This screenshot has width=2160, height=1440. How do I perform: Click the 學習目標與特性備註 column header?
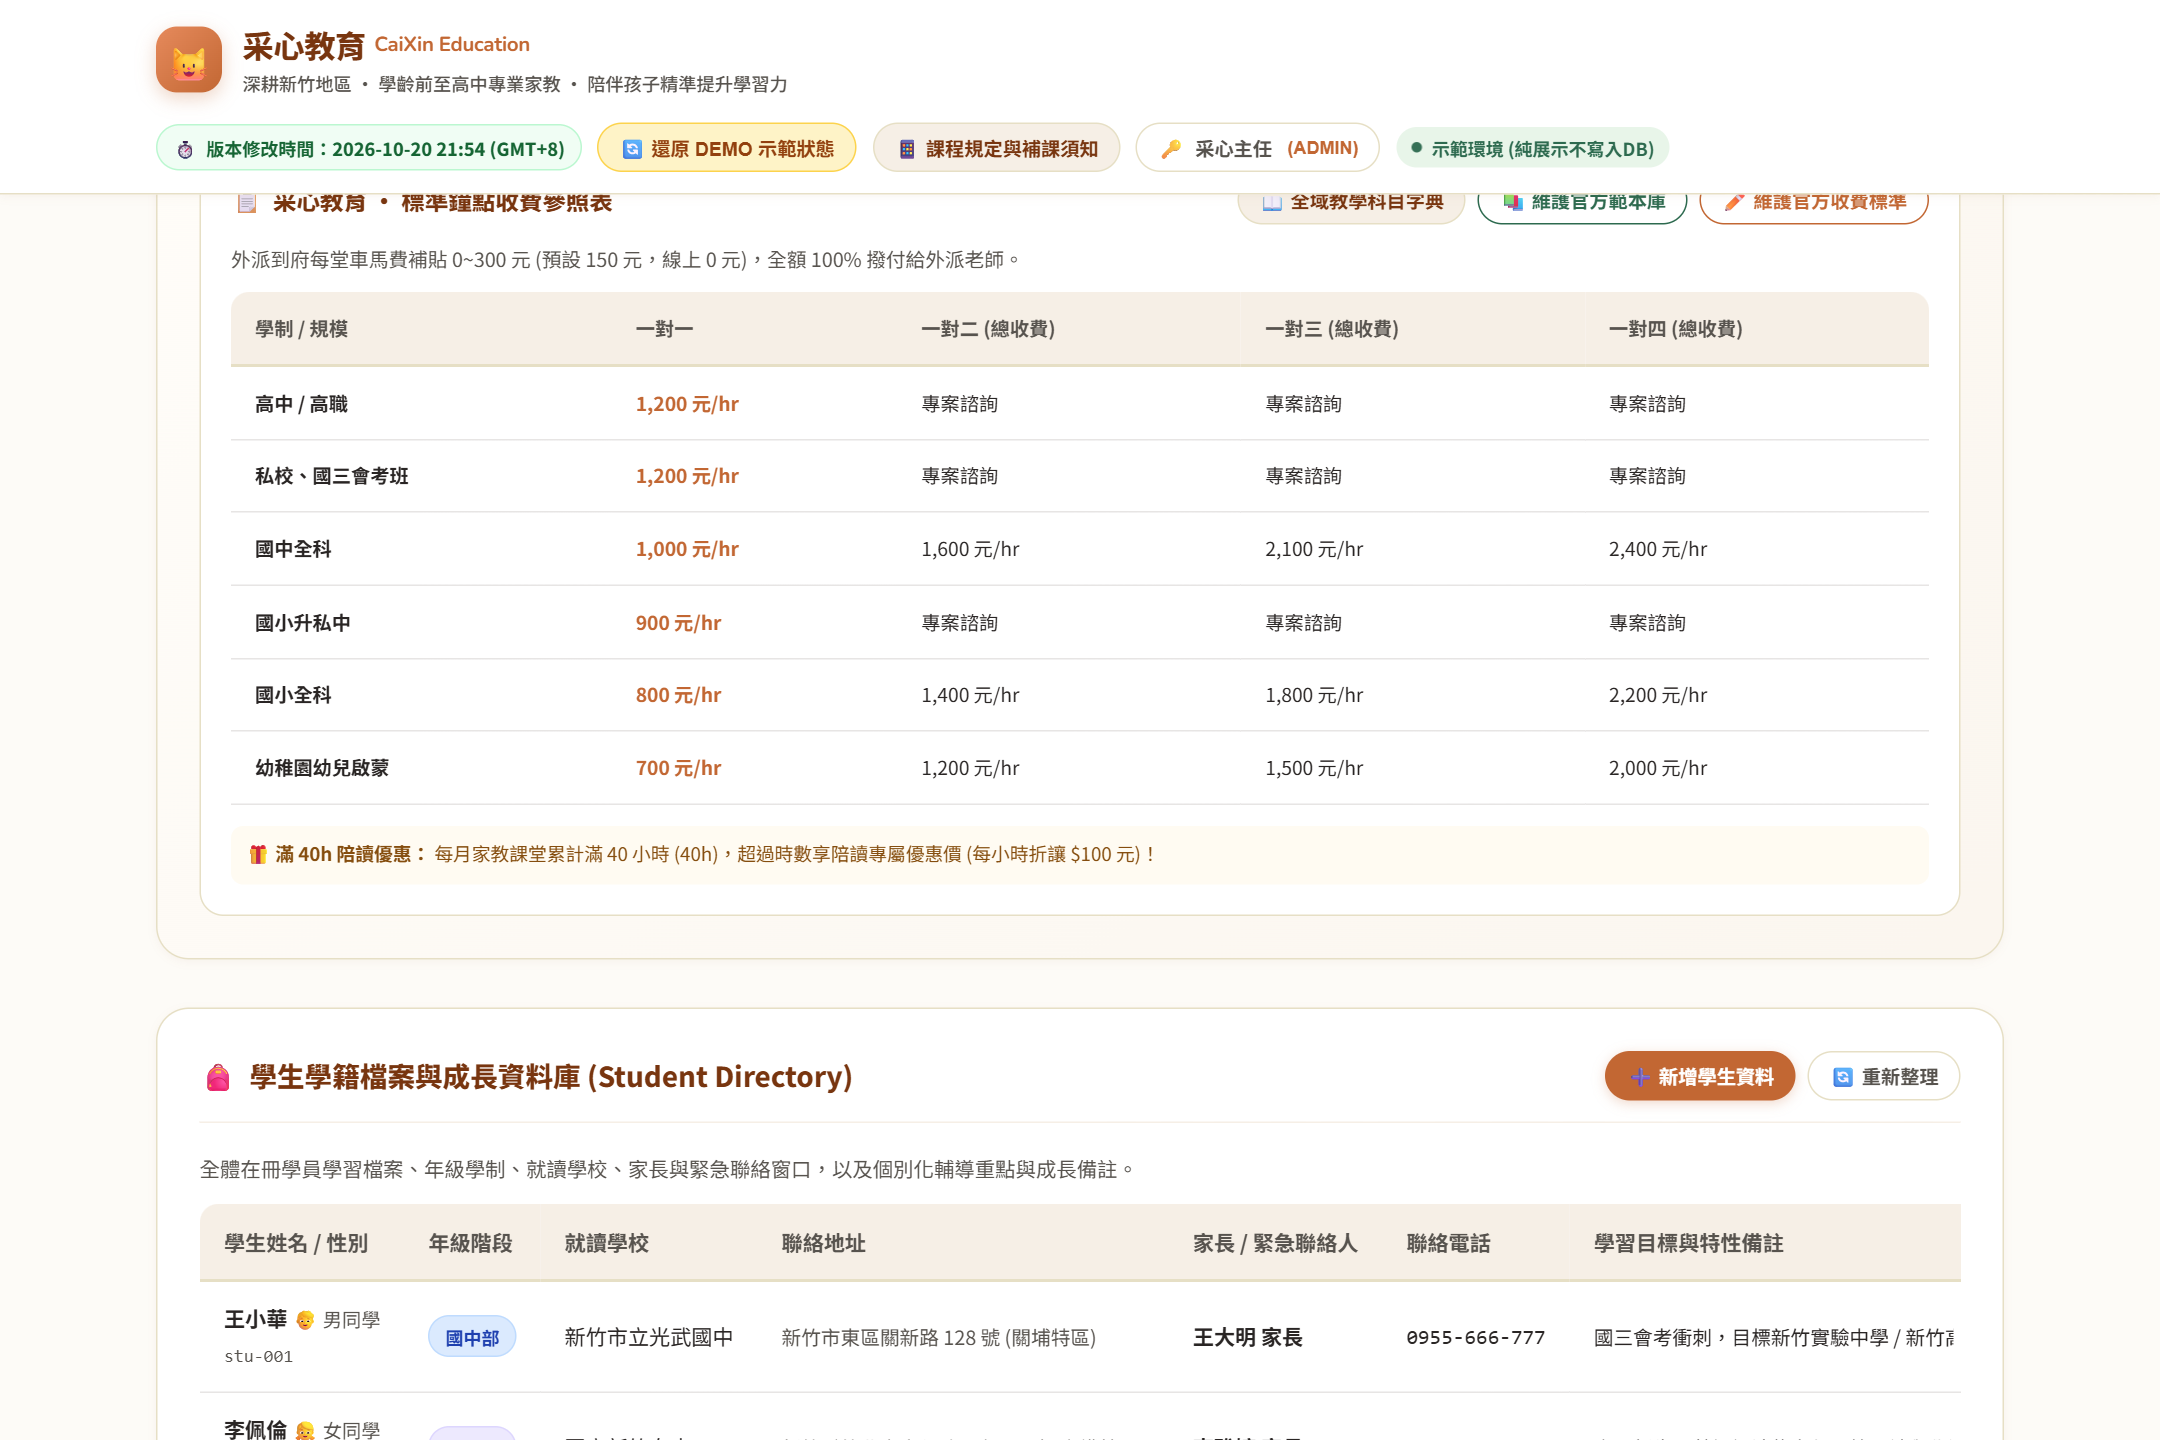[1688, 1243]
